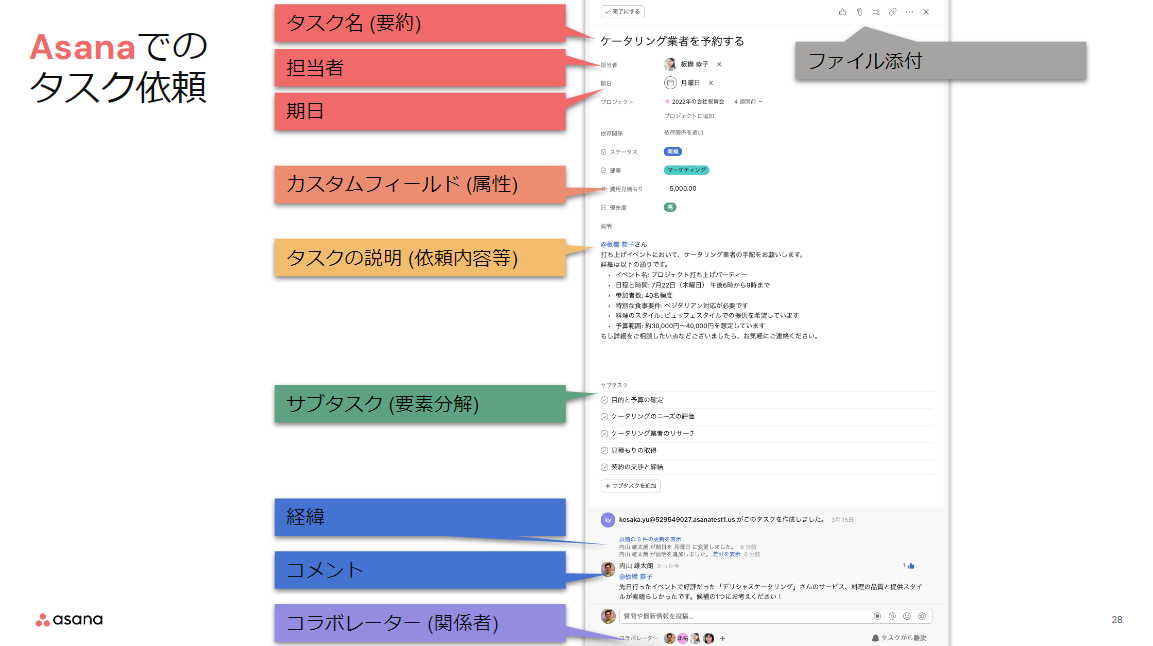This screenshot has width=1153, height=646.
Task: Like 内山's comment with its thumbs-up
Action: tap(910, 566)
